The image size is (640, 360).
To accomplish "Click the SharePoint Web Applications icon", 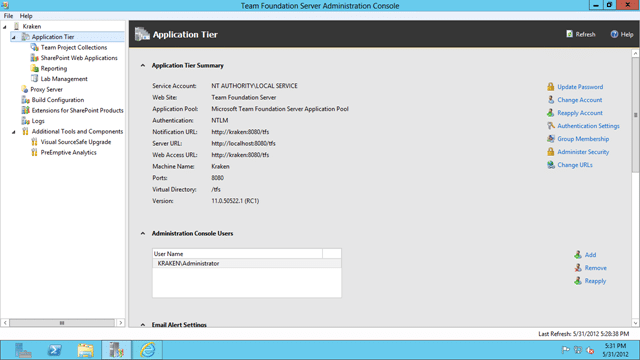I will click(35, 58).
